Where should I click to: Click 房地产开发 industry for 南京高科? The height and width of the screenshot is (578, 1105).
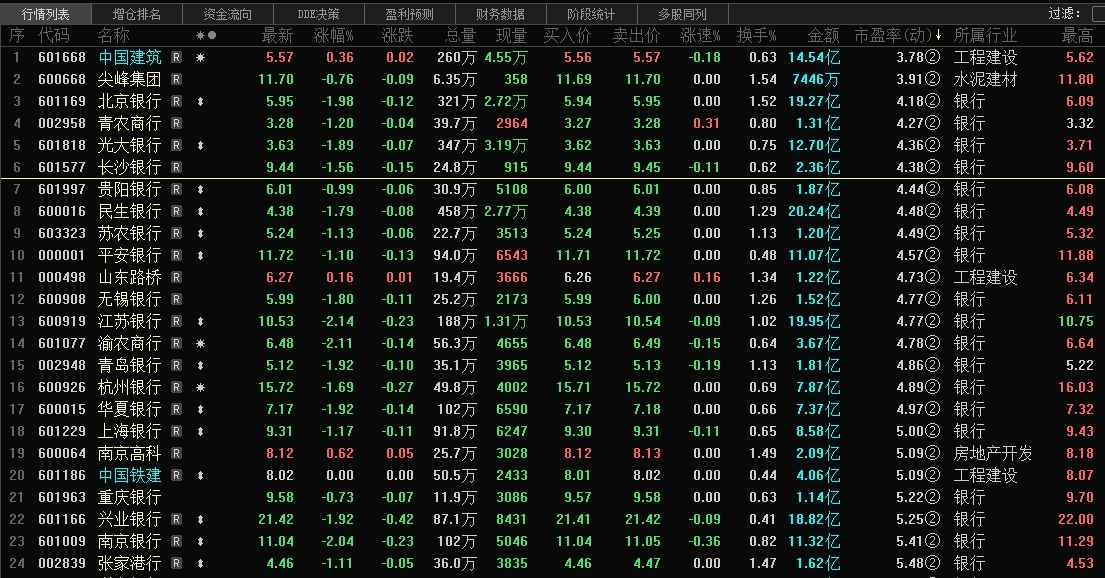(x=993, y=453)
